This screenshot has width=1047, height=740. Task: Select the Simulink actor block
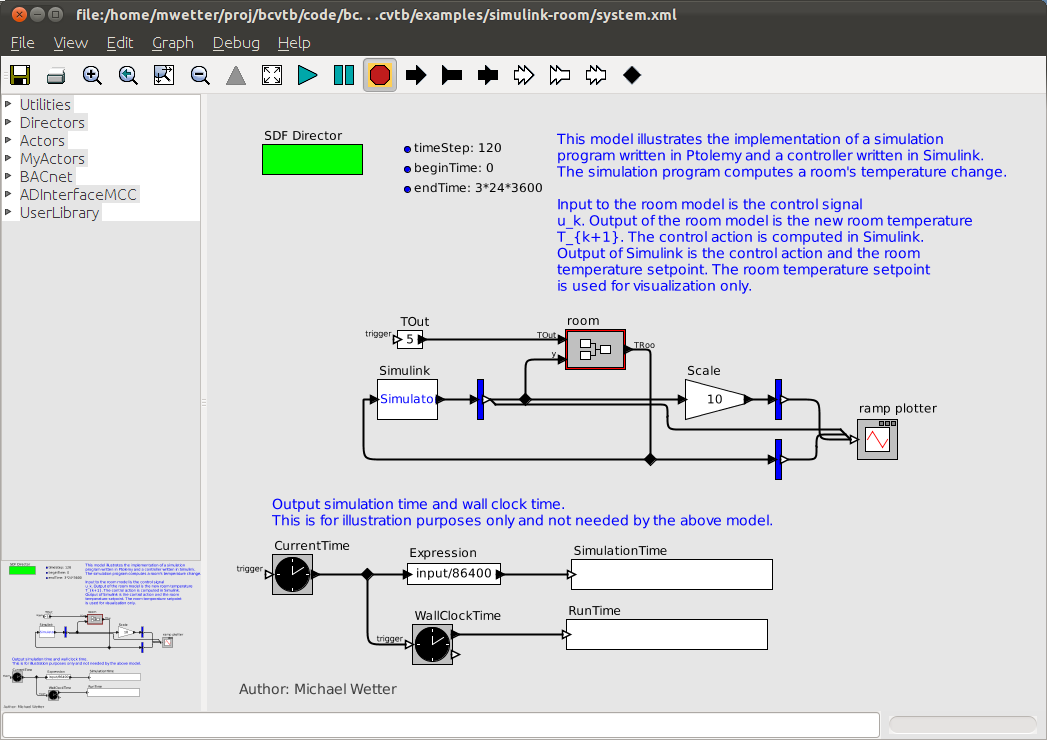(406, 399)
